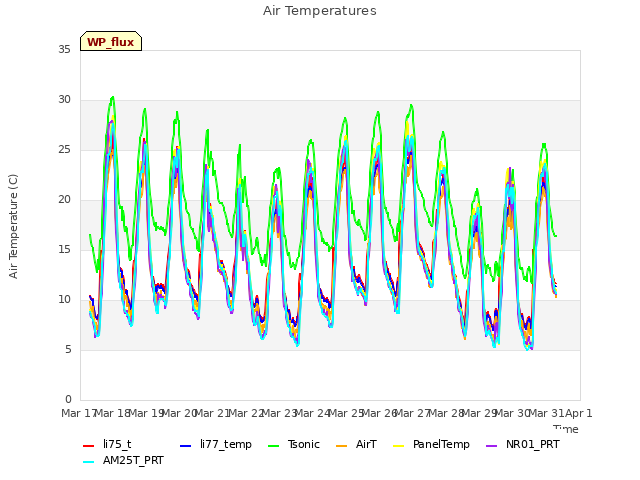Click the purple NR01_PRT legend swatch
The height and width of the screenshot is (480, 640).
[x=491, y=446]
